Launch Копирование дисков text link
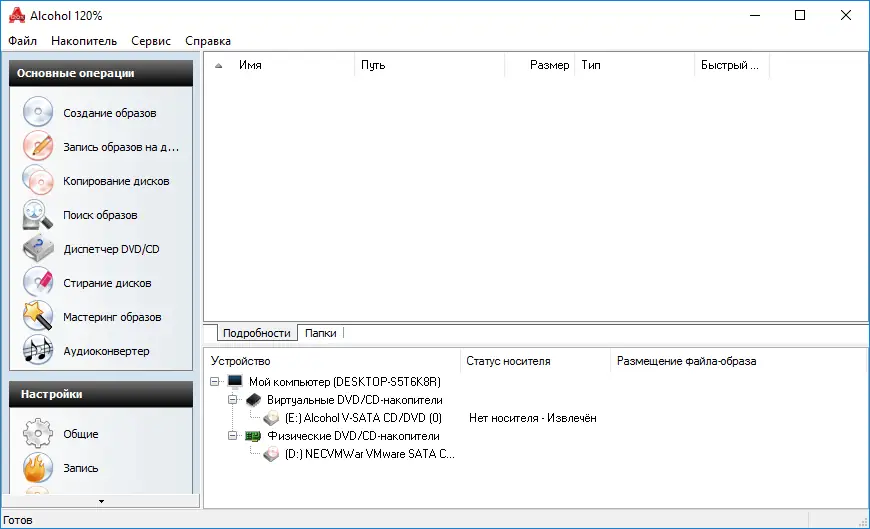The image size is (870, 529). point(116,181)
